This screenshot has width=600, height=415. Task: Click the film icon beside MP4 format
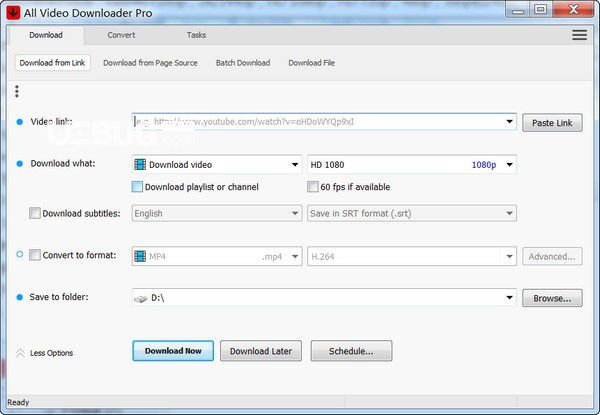pyautogui.click(x=140, y=256)
